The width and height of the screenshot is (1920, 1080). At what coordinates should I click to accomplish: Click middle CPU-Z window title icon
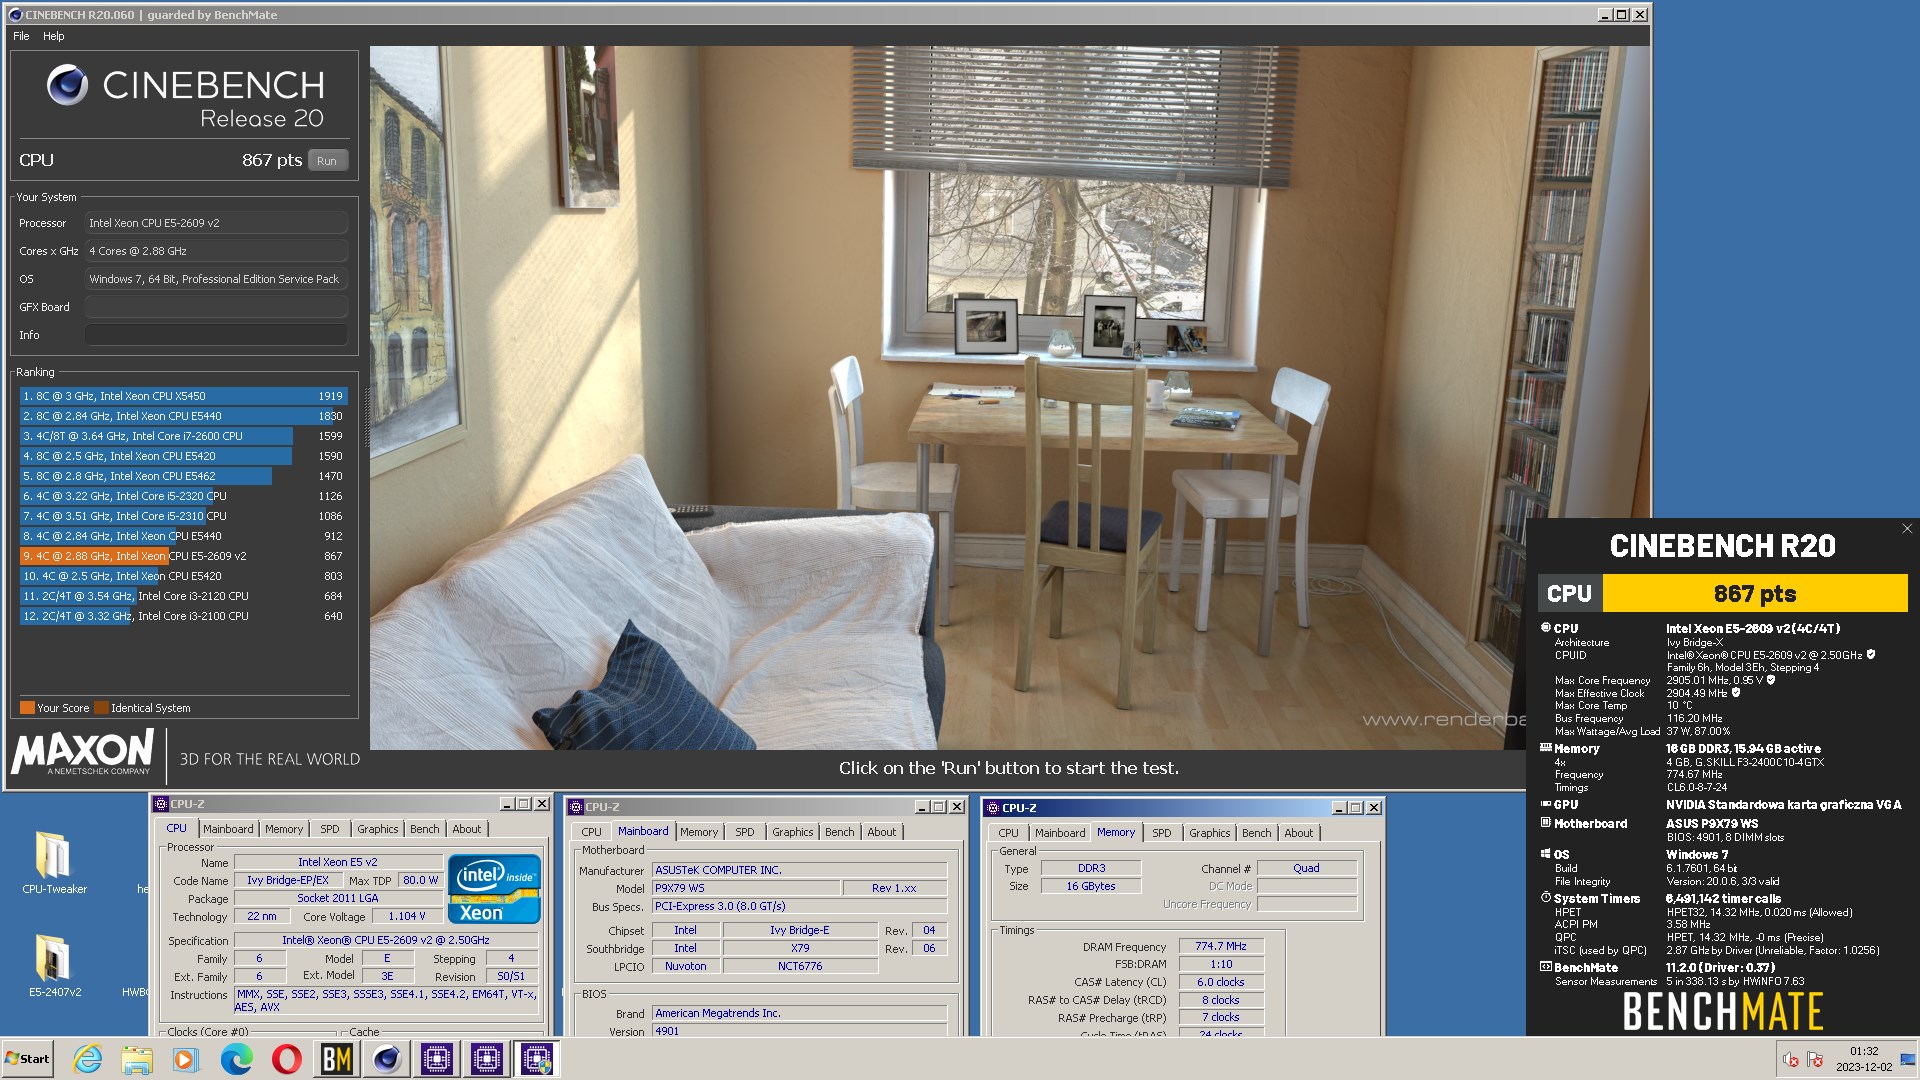[576, 807]
